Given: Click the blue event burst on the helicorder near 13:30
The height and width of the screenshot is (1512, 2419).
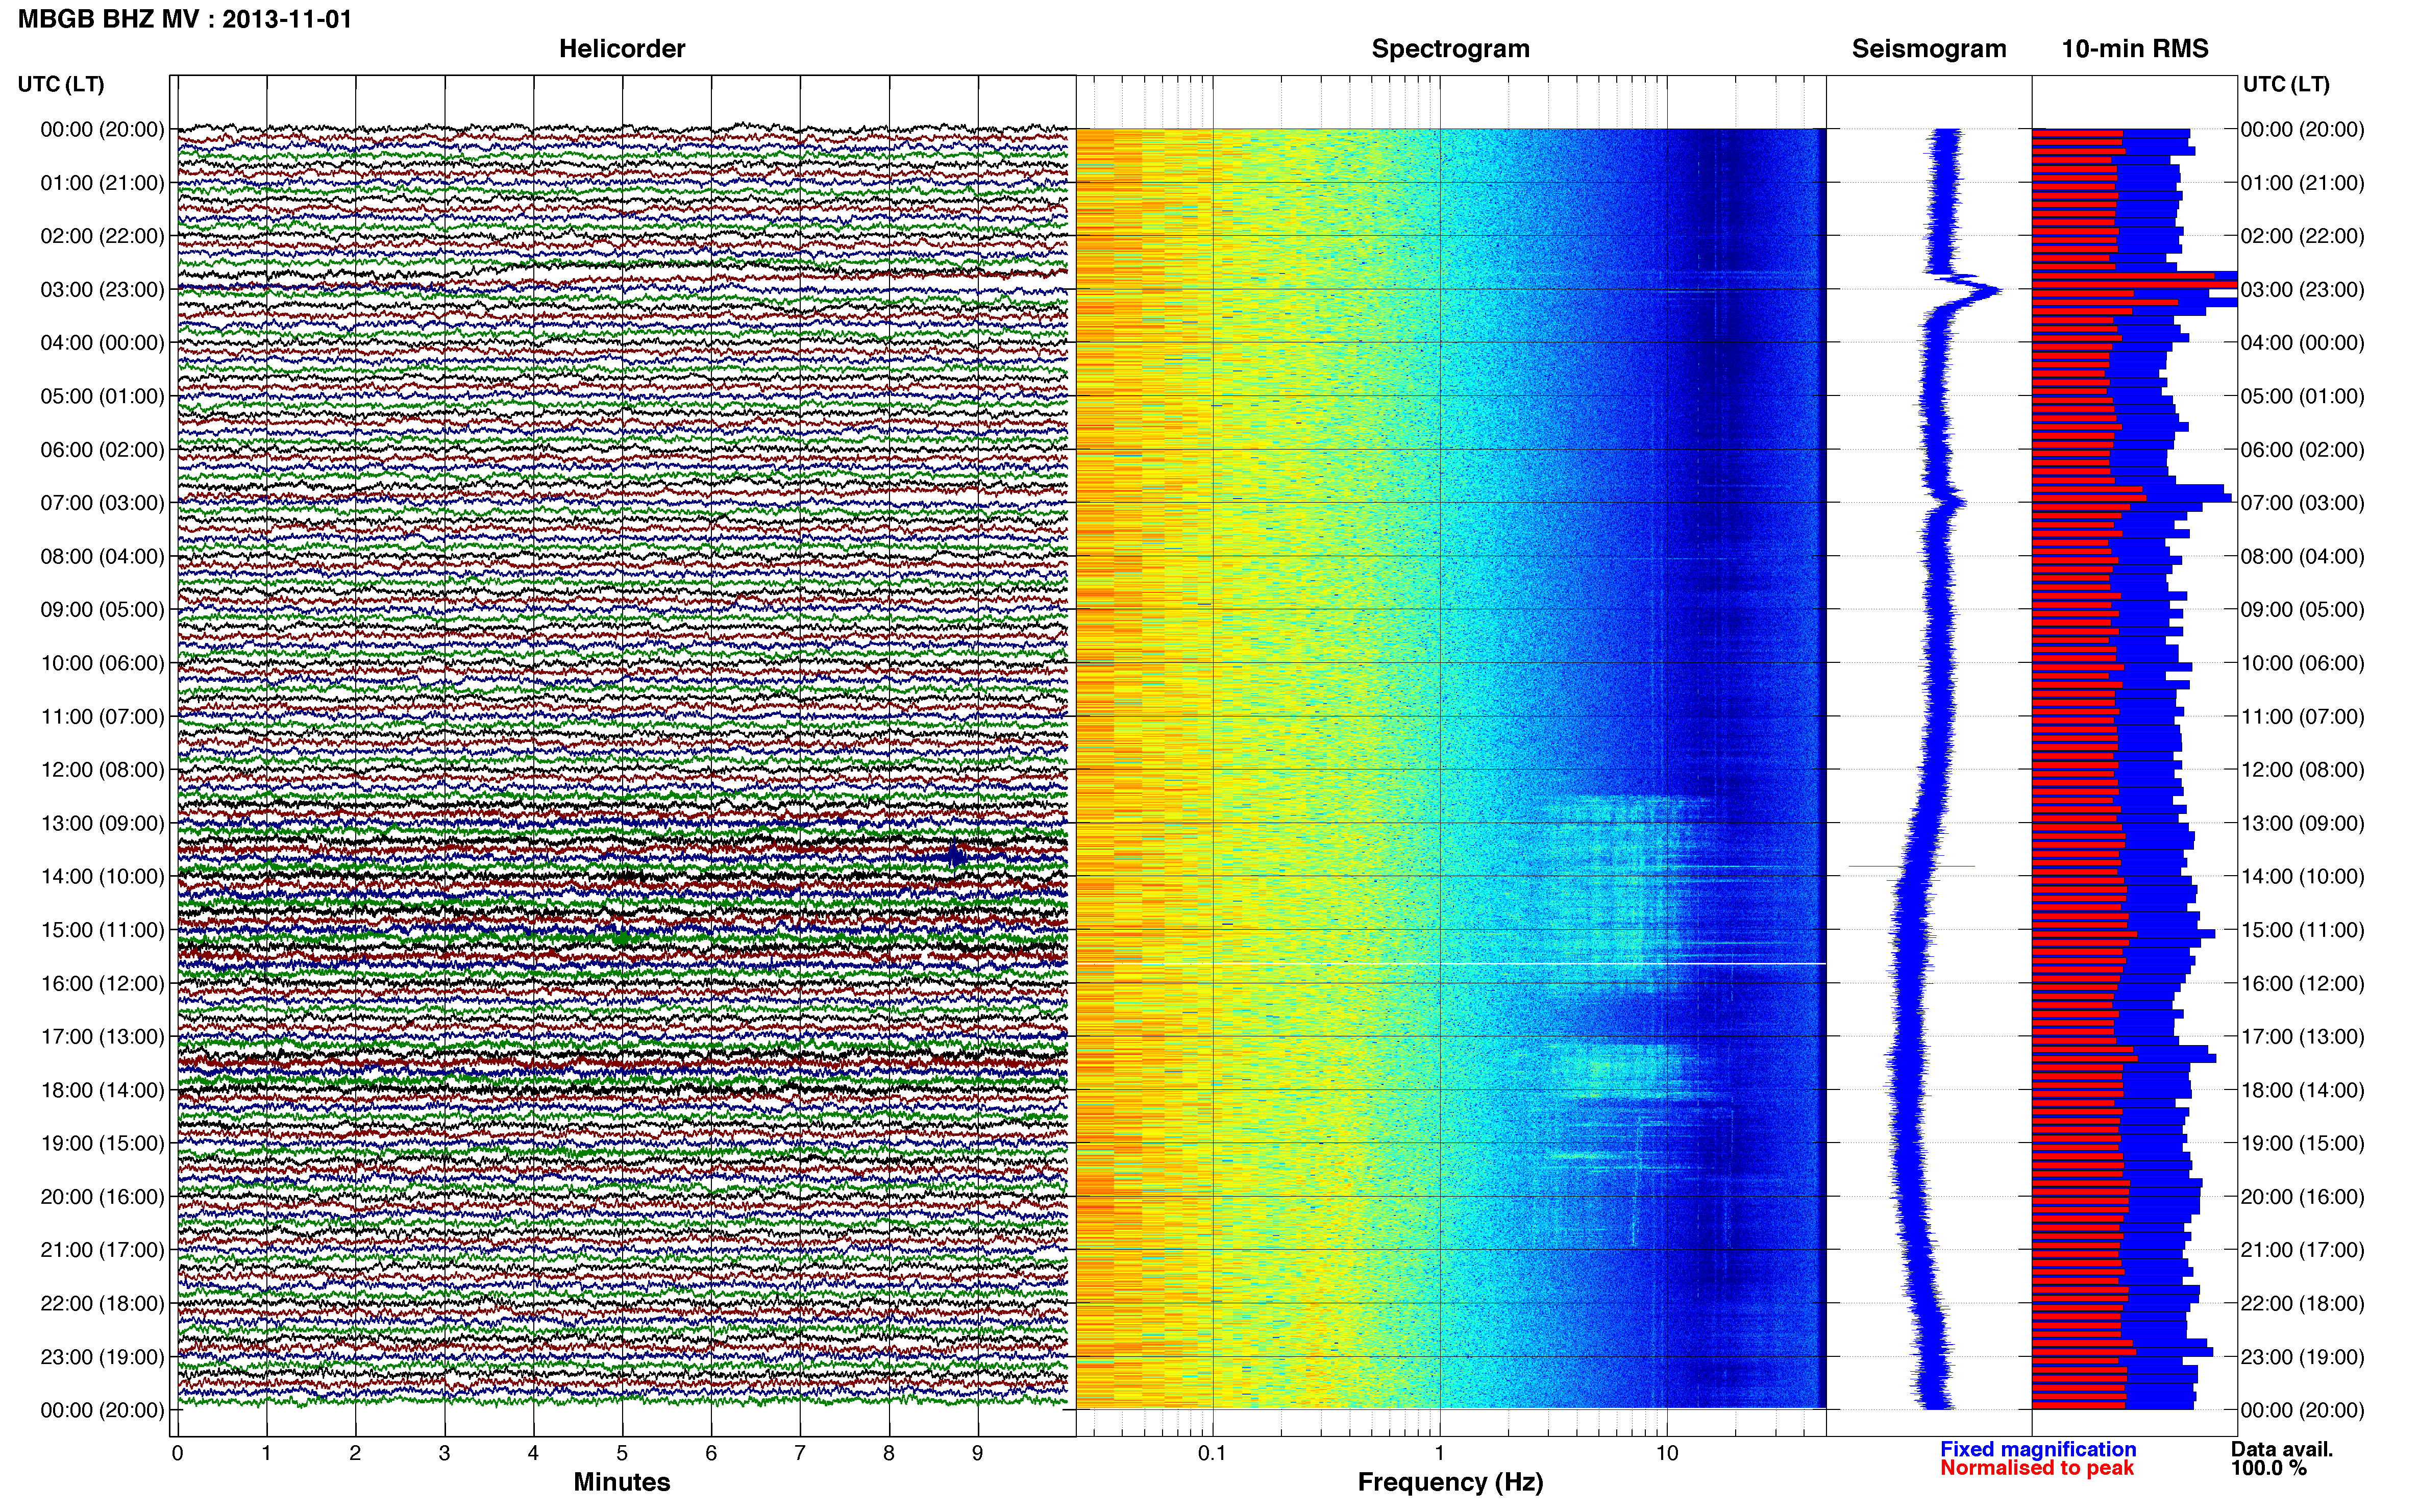Looking at the screenshot, I should click(955, 856).
